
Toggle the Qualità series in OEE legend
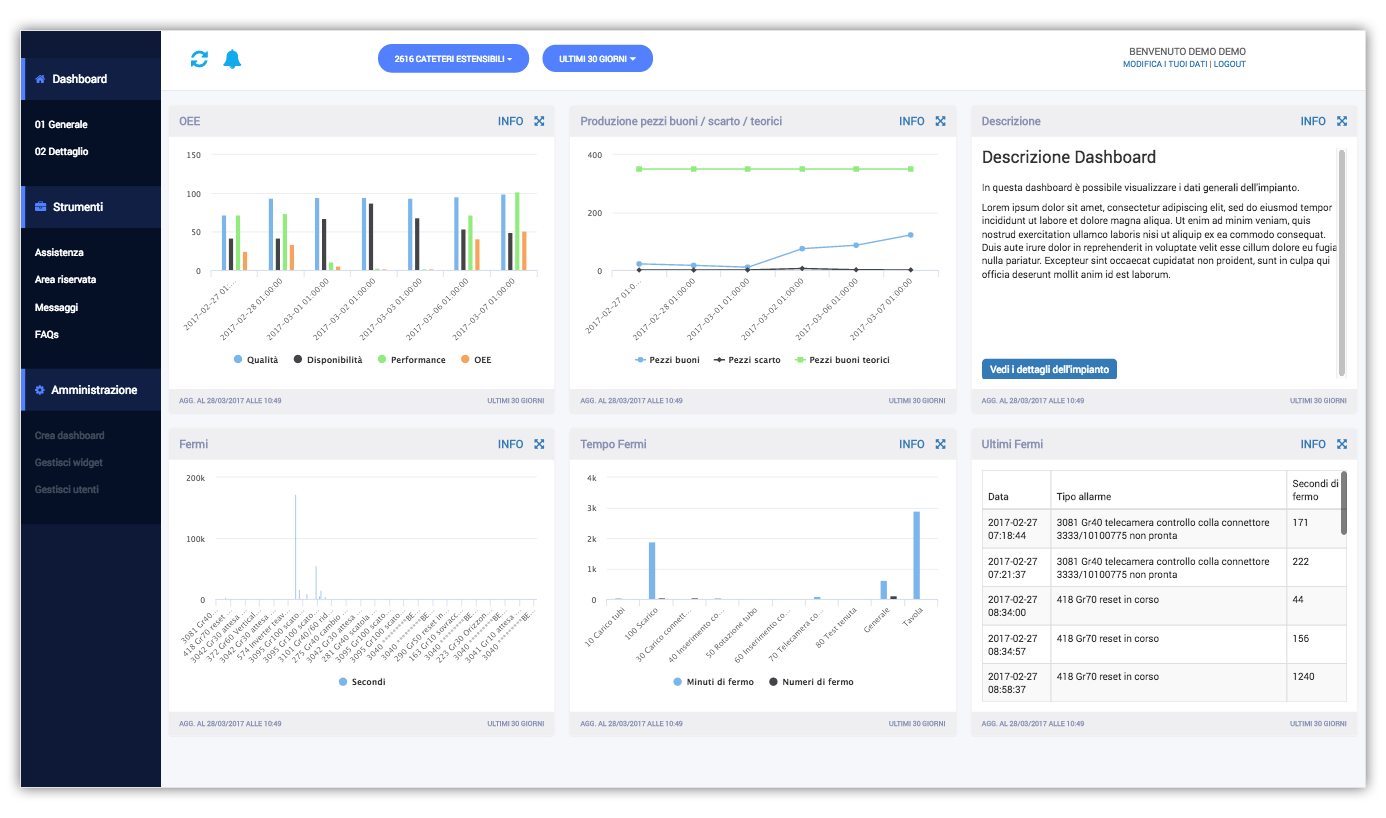coord(256,360)
